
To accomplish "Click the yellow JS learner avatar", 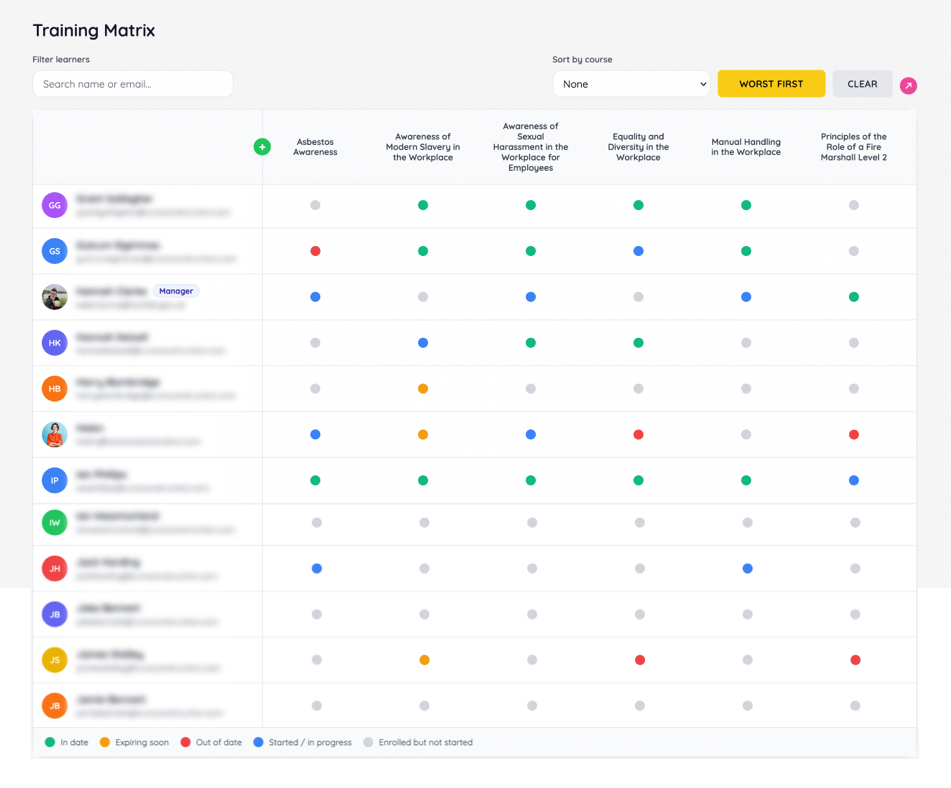I will [x=55, y=660].
